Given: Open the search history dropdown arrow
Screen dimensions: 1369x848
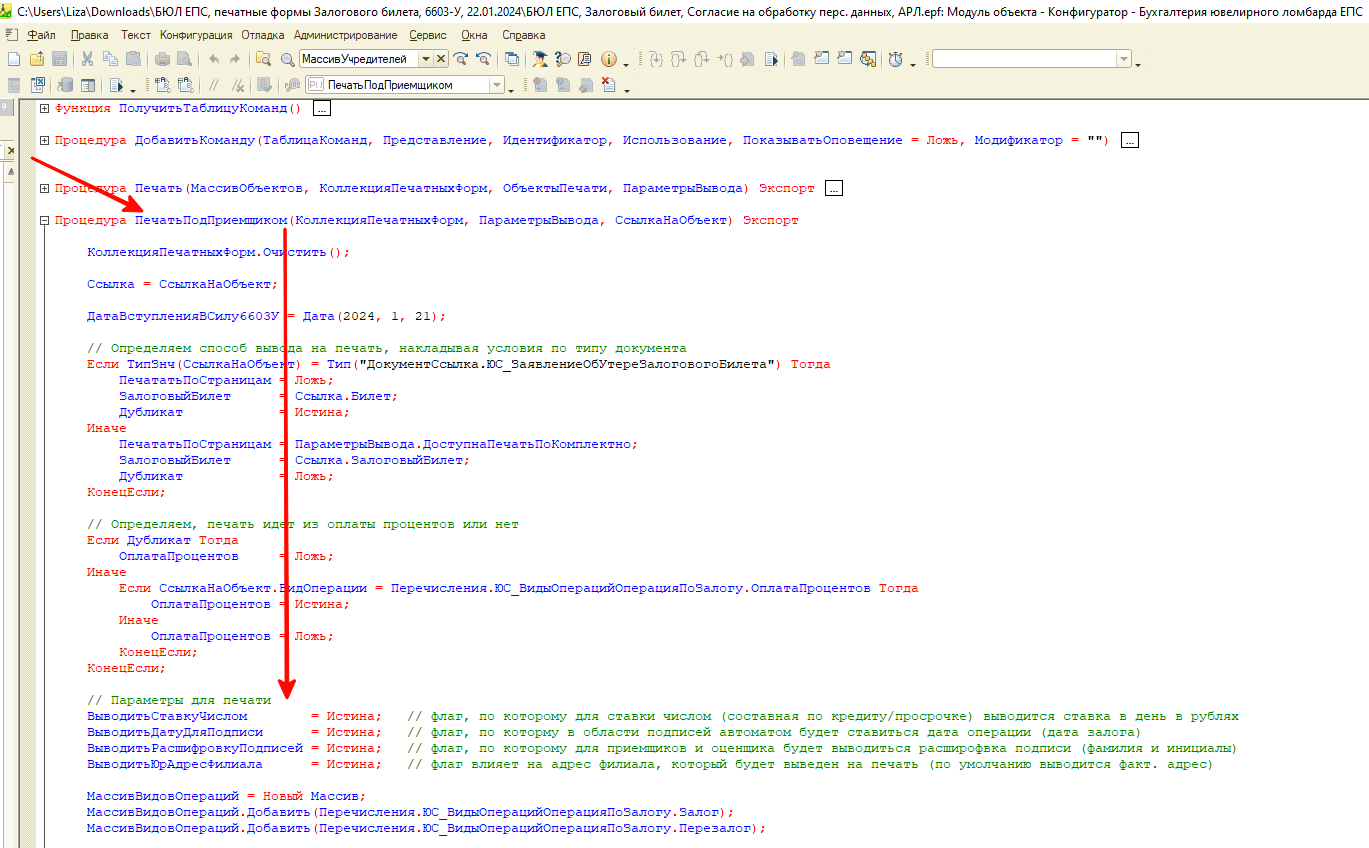Looking at the screenshot, I should coord(425,59).
